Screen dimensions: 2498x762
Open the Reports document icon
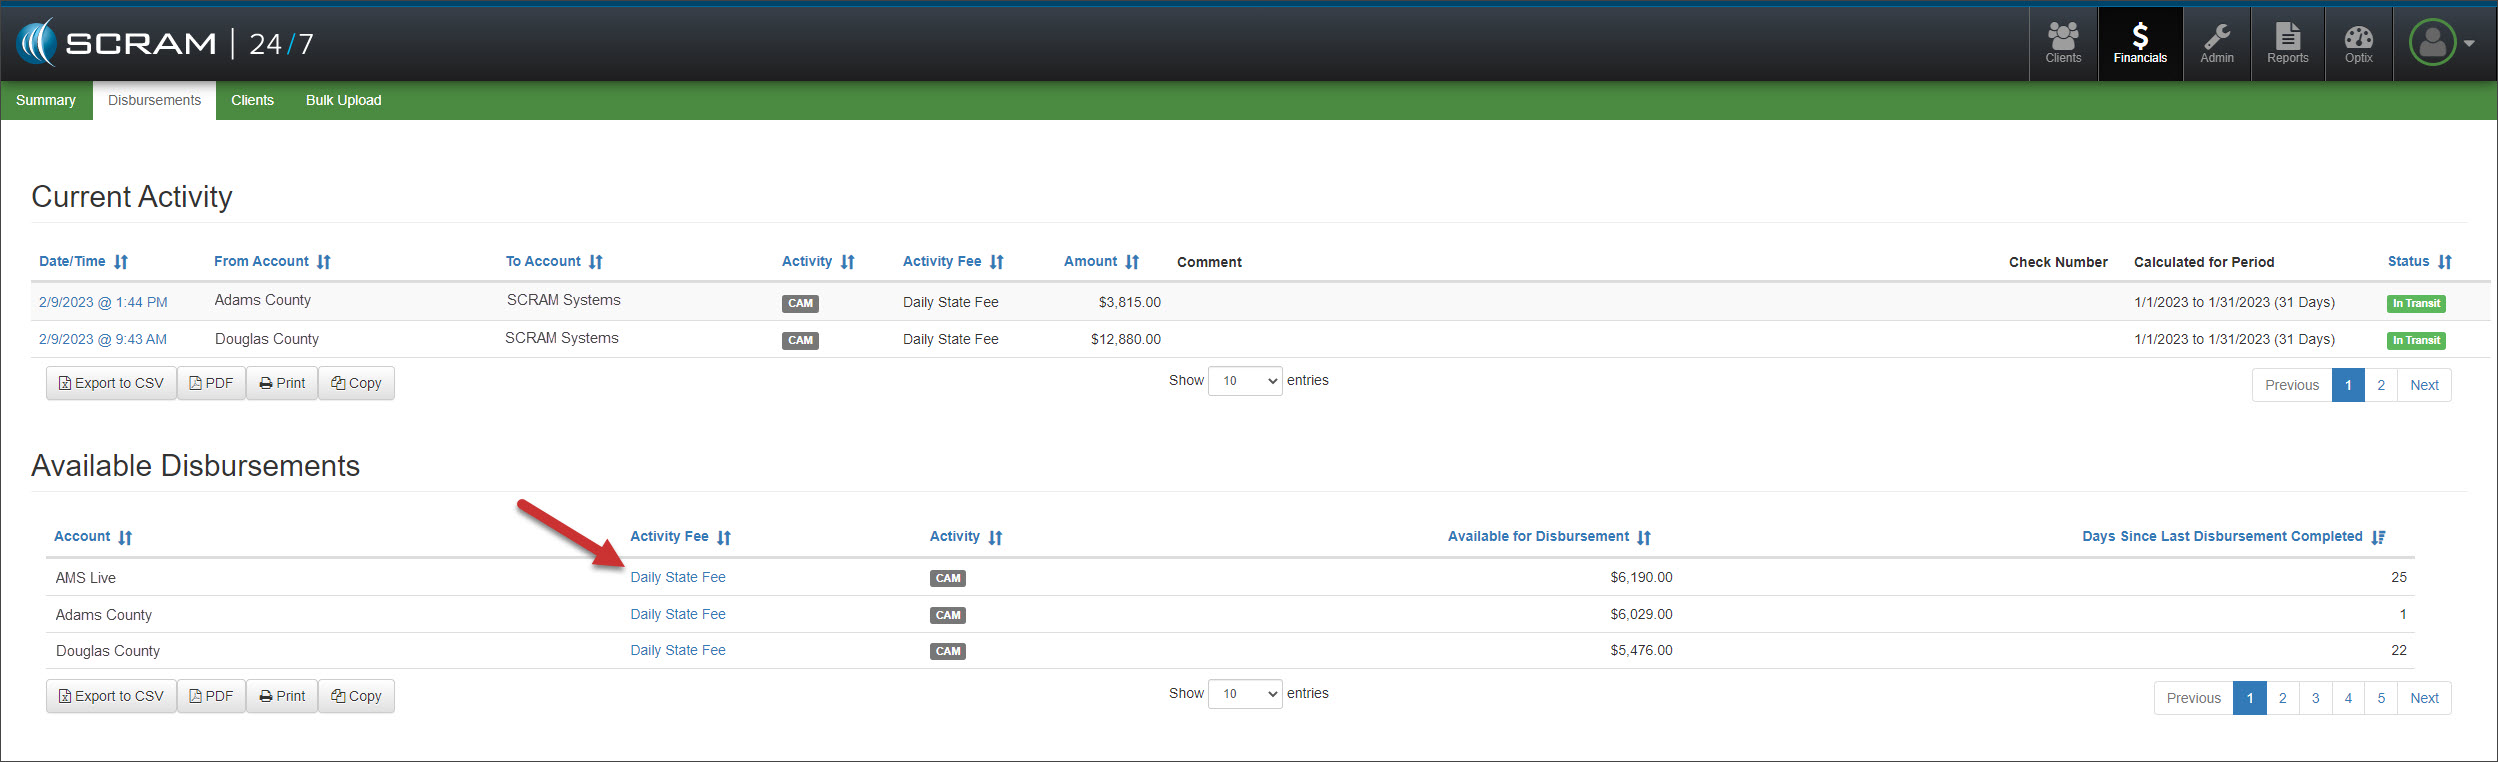click(2287, 44)
